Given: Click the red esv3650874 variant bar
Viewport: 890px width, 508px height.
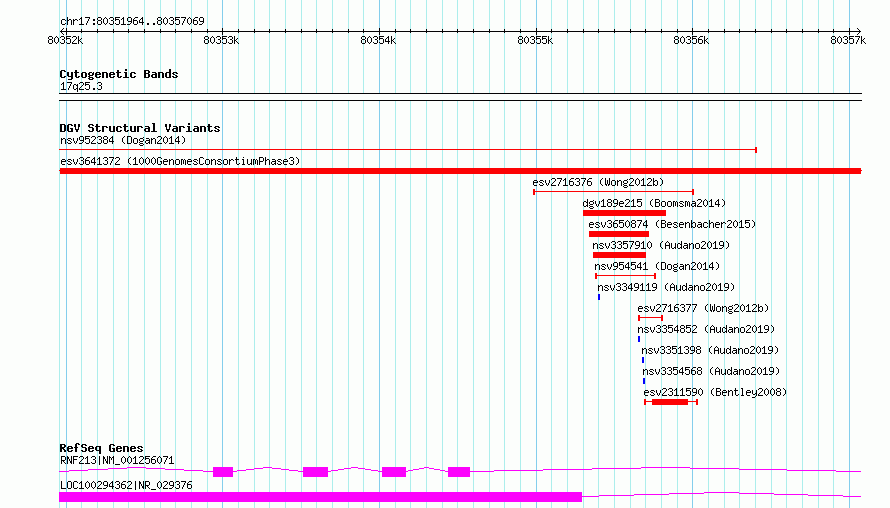Looking at the screenshot, I should coord(619,234).
